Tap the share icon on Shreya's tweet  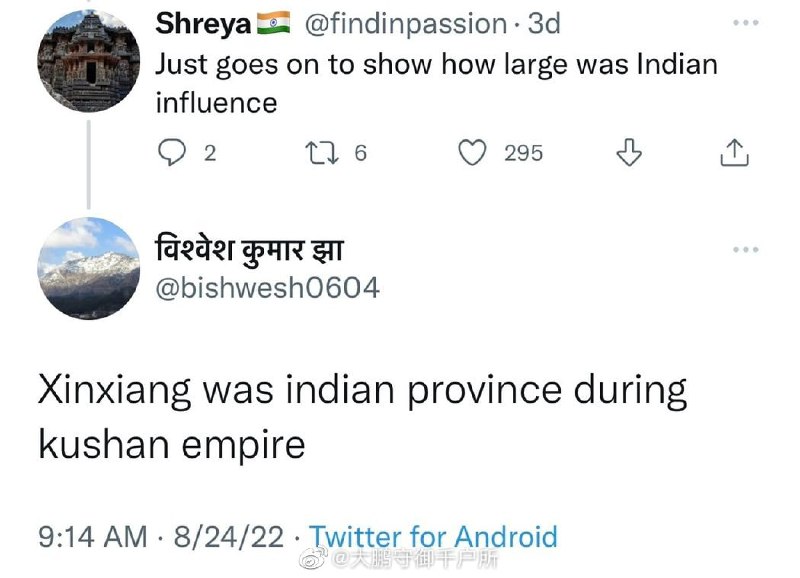(x=734, y=152)
